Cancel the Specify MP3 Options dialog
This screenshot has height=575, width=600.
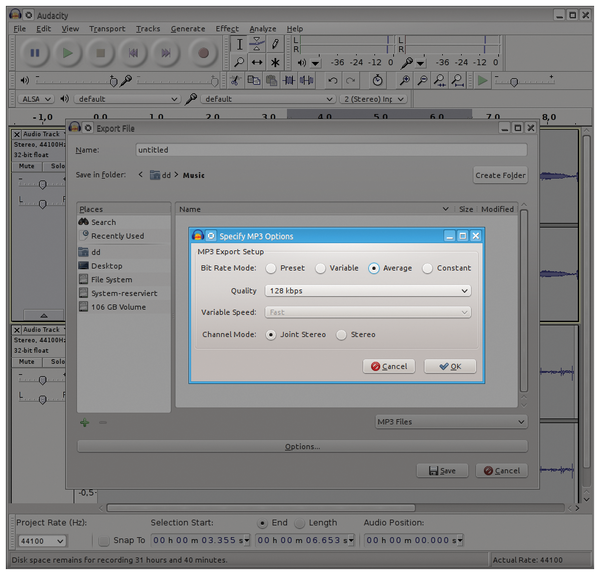389,367
